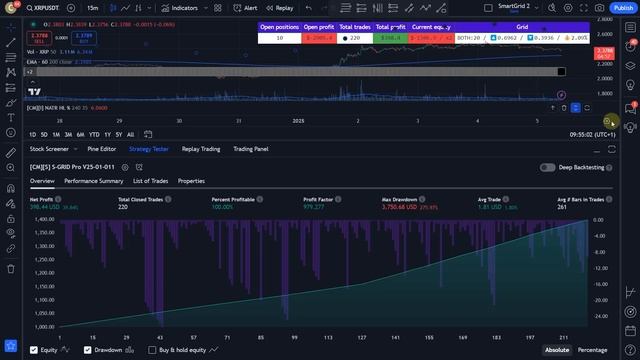
Task: Search symbol XRPUSDT
Action: click(43, 8)
